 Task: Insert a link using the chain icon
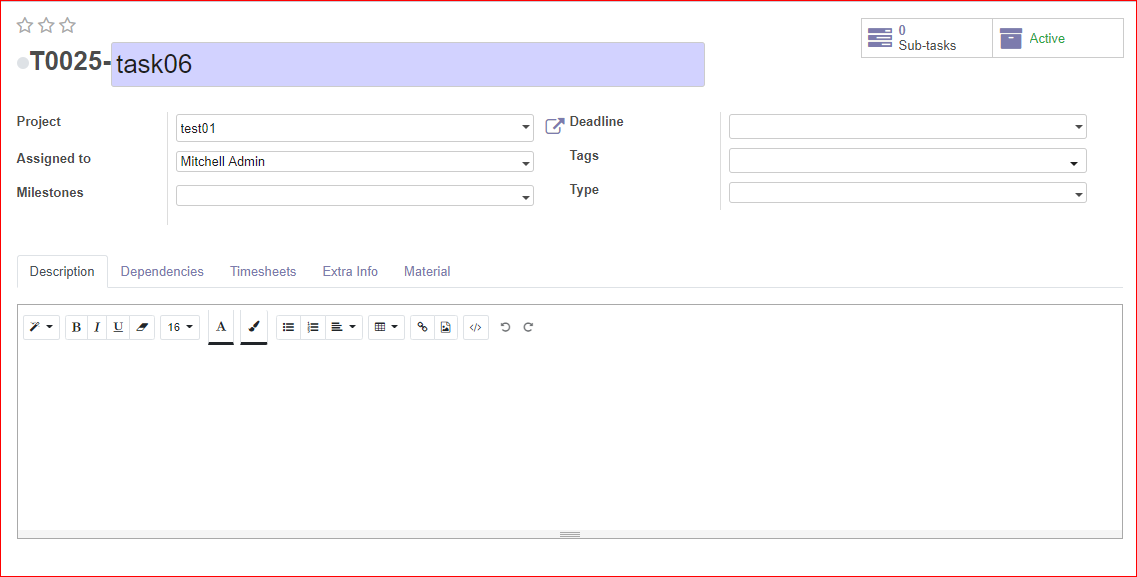point(422,327)
